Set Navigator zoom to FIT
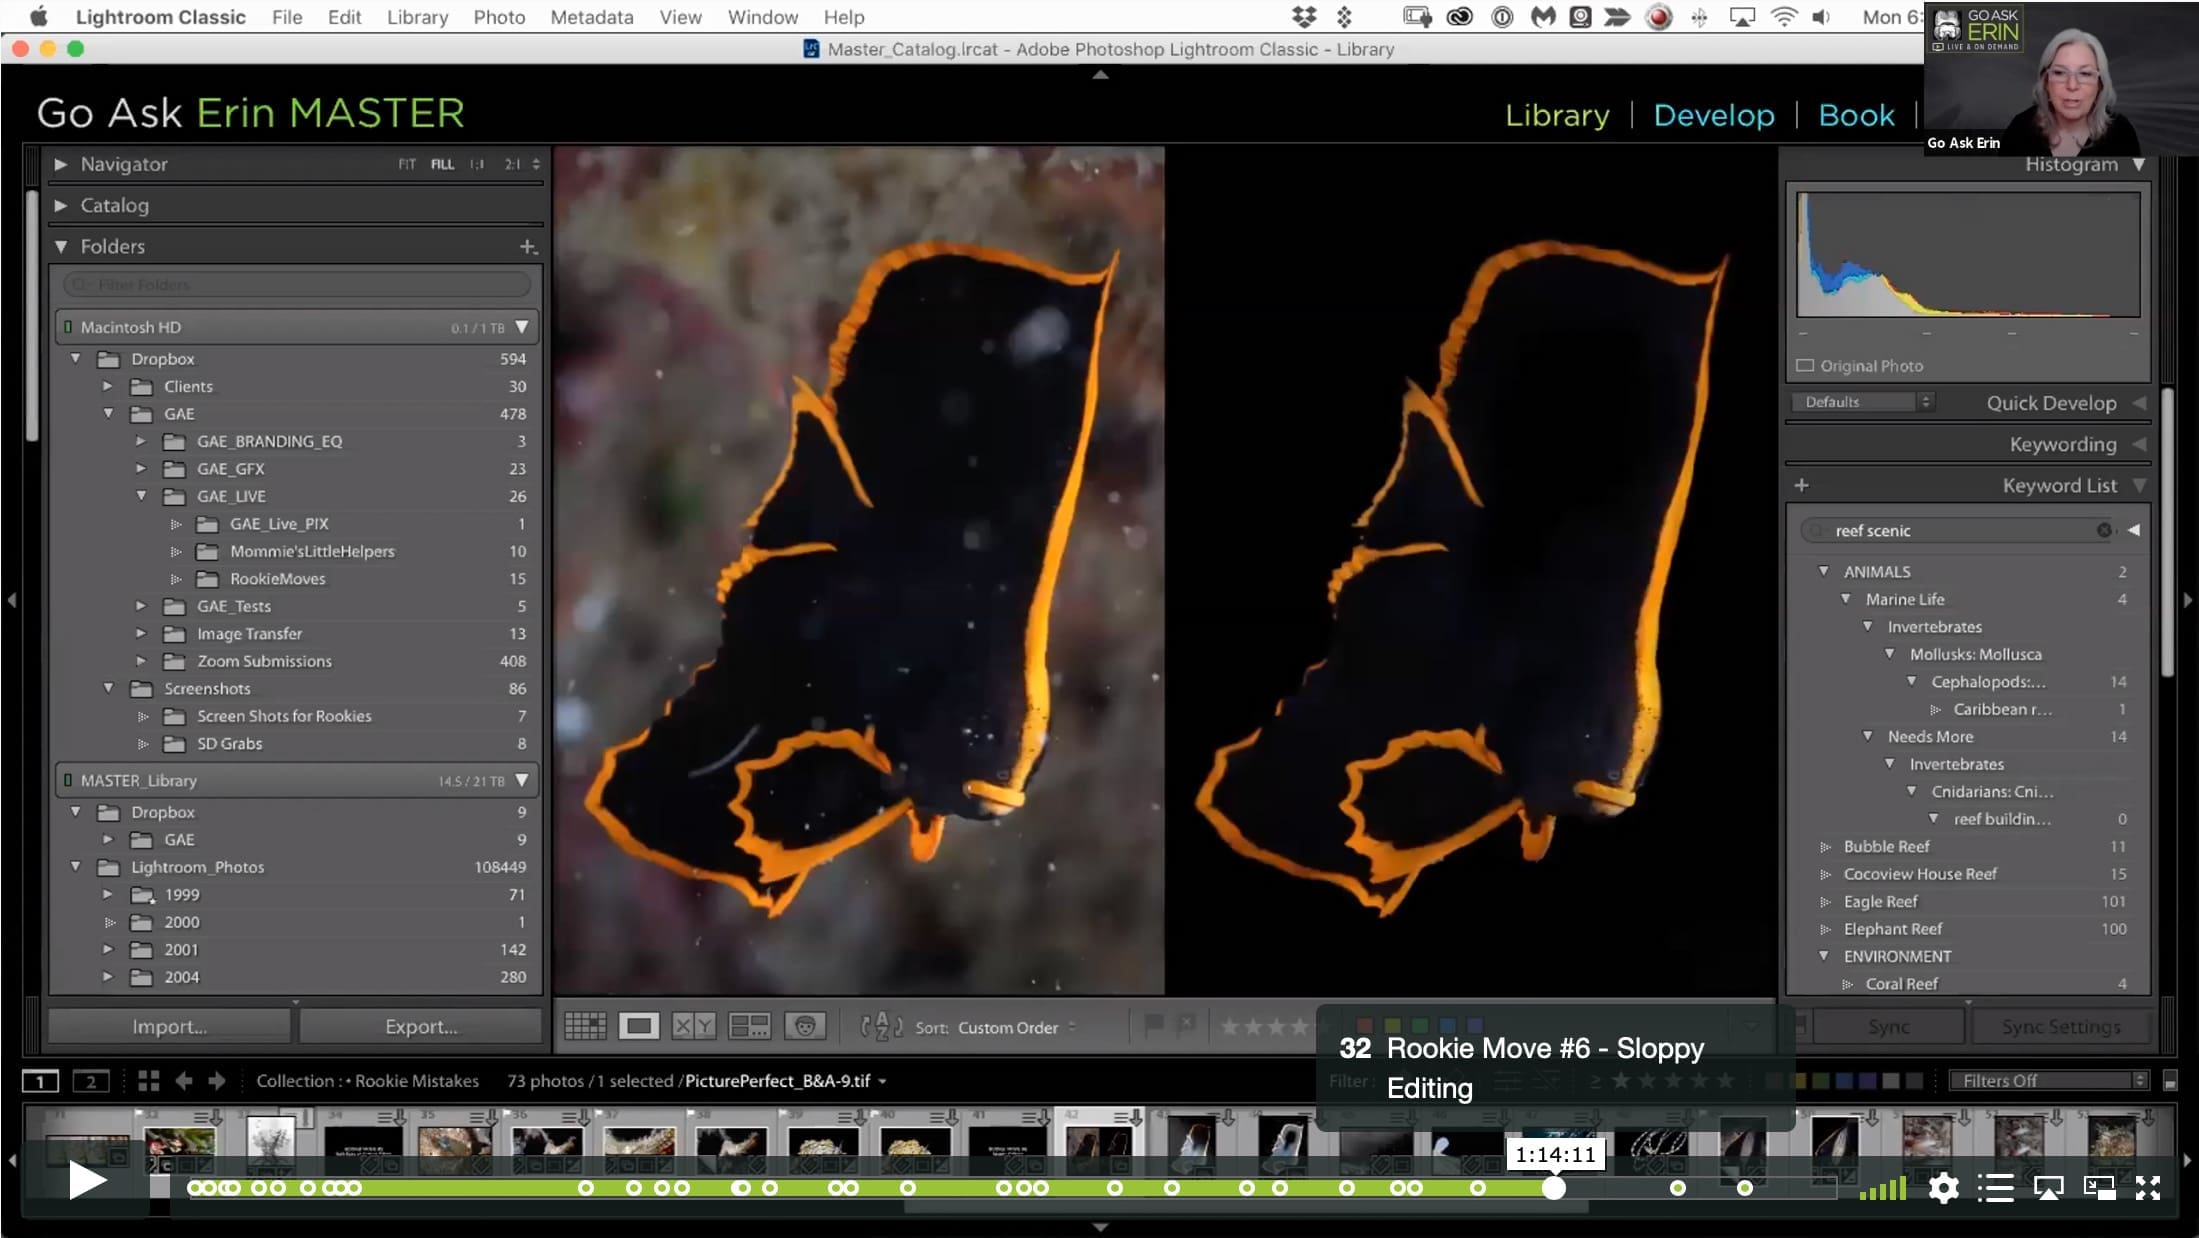Viewport: 2199px width, 1238px height. [x=407, y=164]
